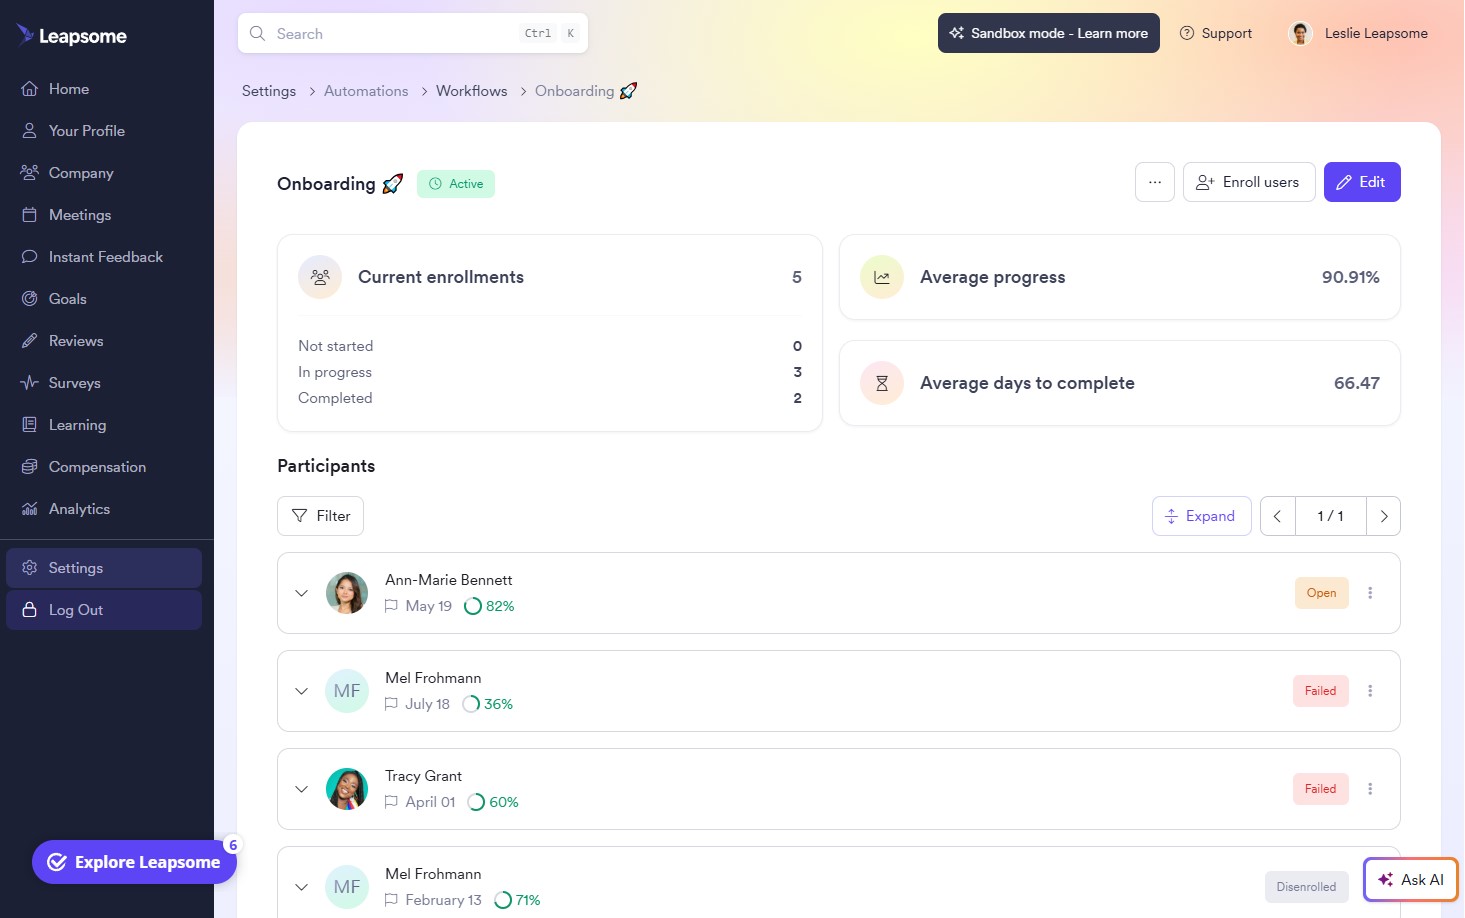Click Tracy Grant's 60% progress indicator
This screenshot has width=1465, height=918.
tap(493, 801)
